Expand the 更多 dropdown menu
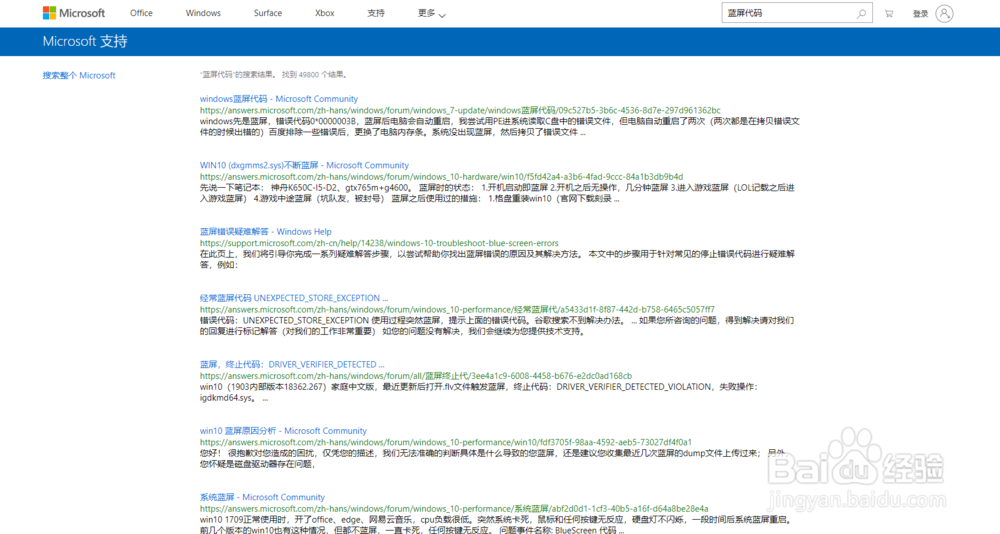This screenshot has height=534, width=1000. click(x=432, y=13)
